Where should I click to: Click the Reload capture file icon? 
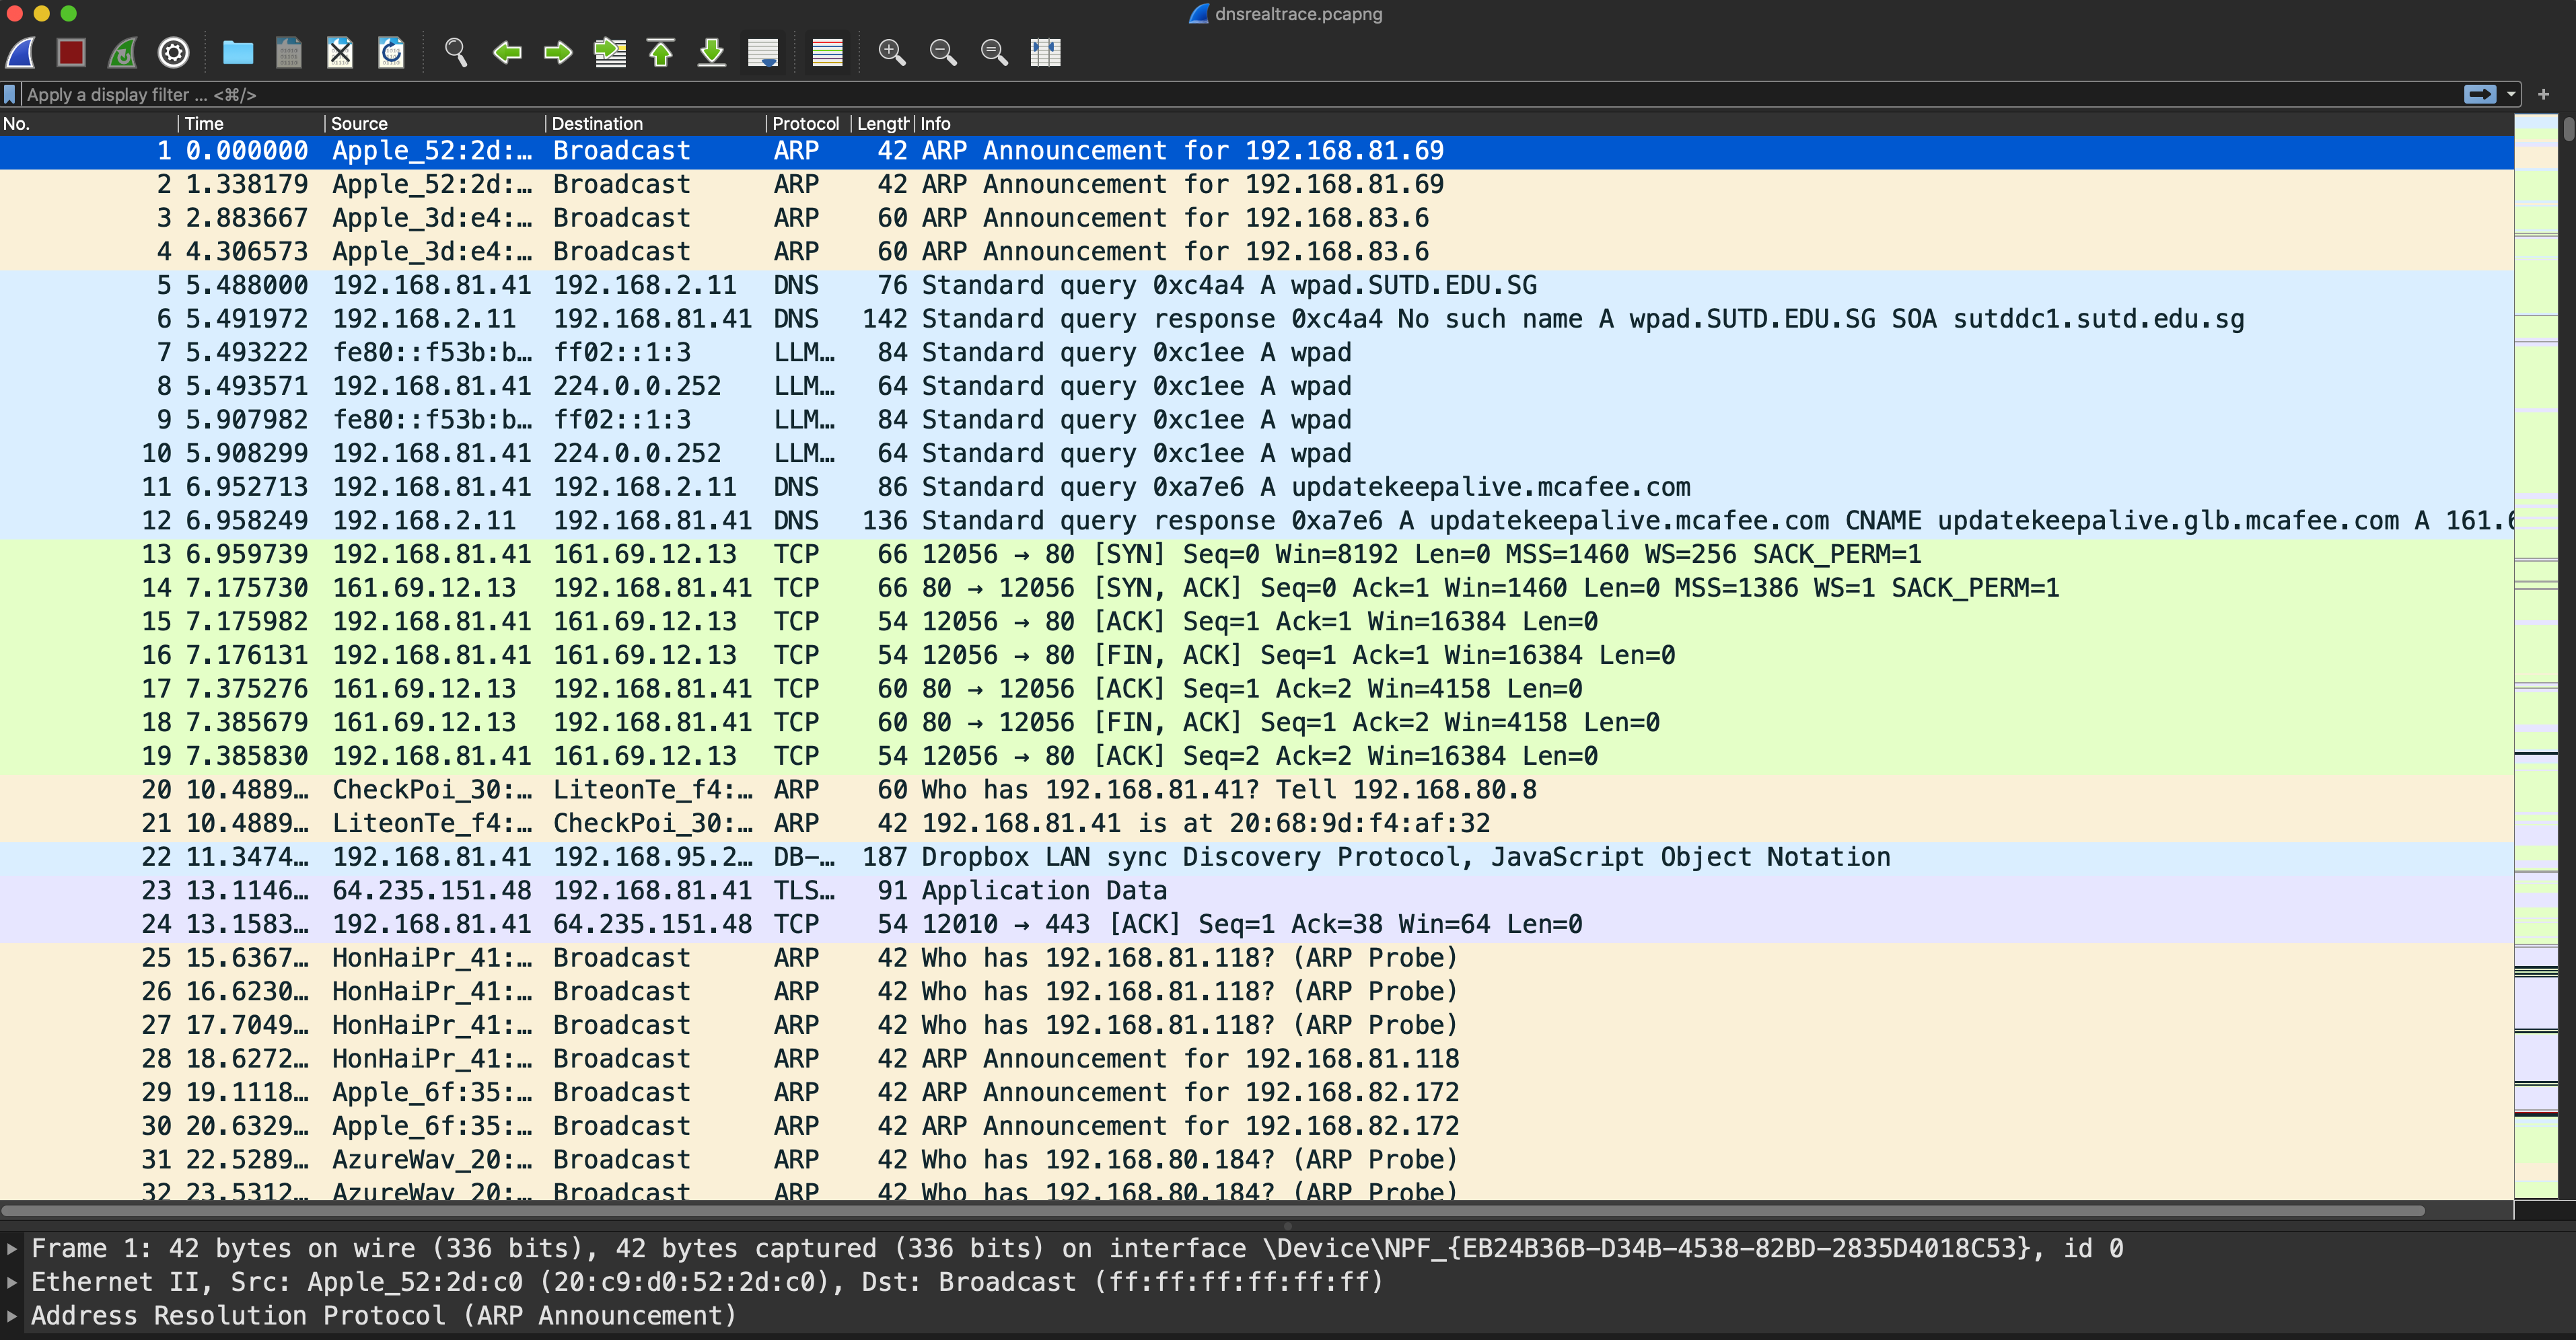(x=391, y=52)
